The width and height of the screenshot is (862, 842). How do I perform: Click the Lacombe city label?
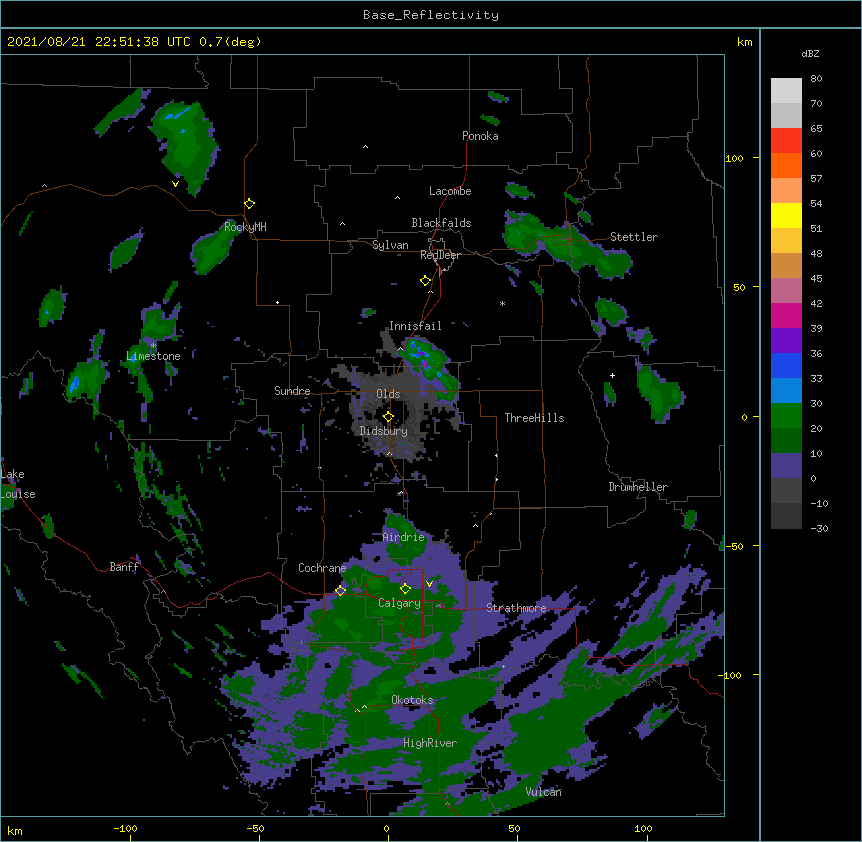(450, 191)
